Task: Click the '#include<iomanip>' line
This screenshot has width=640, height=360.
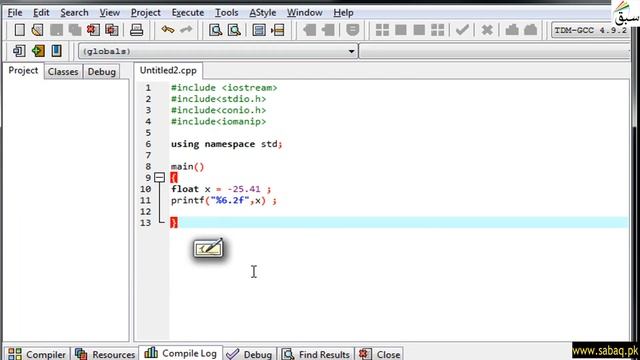Action: [218, 122]
